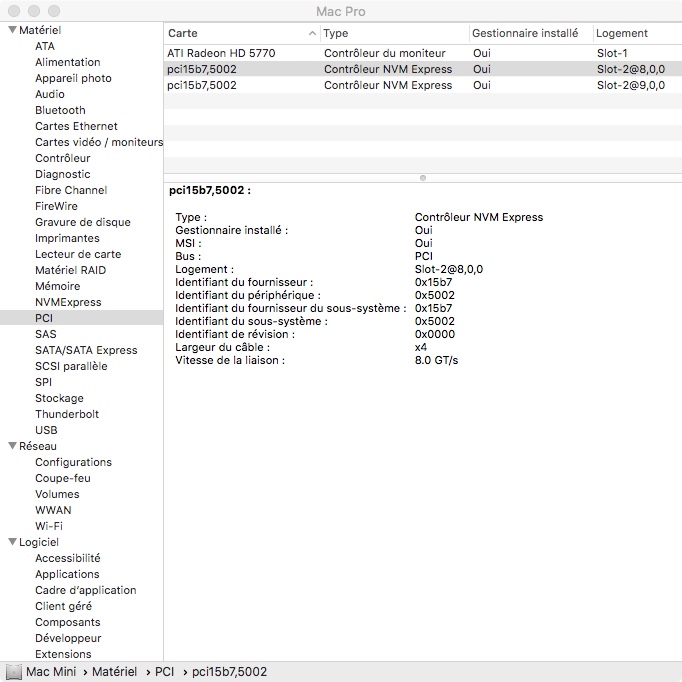Select pci15b7,5002 row in Slot-2@9,0,0
The height and width of the screenshot is (682, 682).
tap(423, 85)
